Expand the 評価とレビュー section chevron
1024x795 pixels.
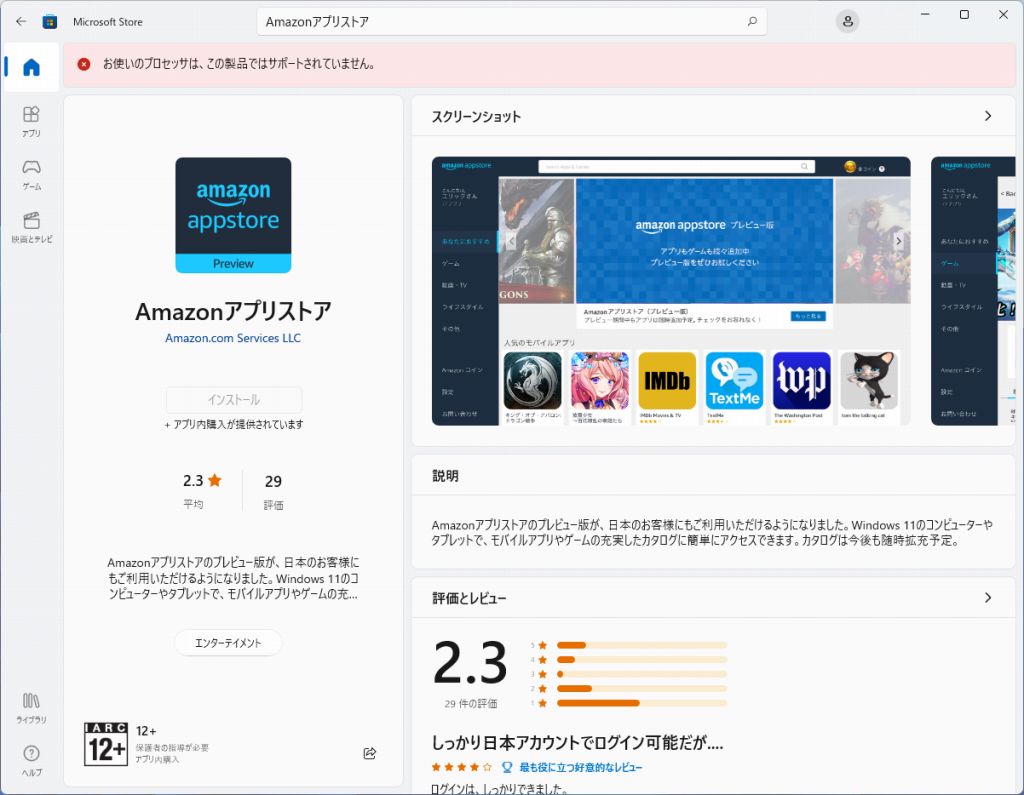click(987, 598)
